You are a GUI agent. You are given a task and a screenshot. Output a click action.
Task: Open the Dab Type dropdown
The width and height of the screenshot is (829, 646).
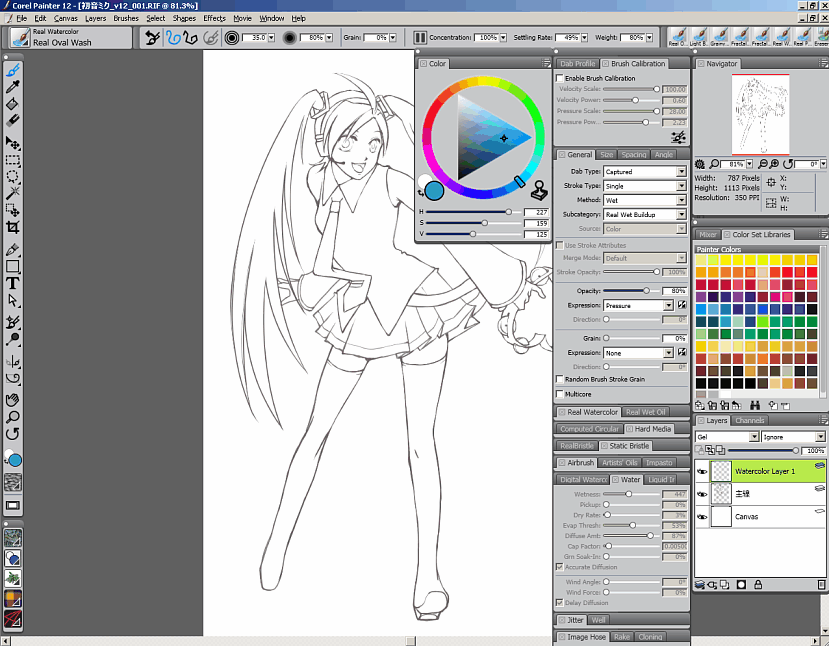click(x=644, y=172)
